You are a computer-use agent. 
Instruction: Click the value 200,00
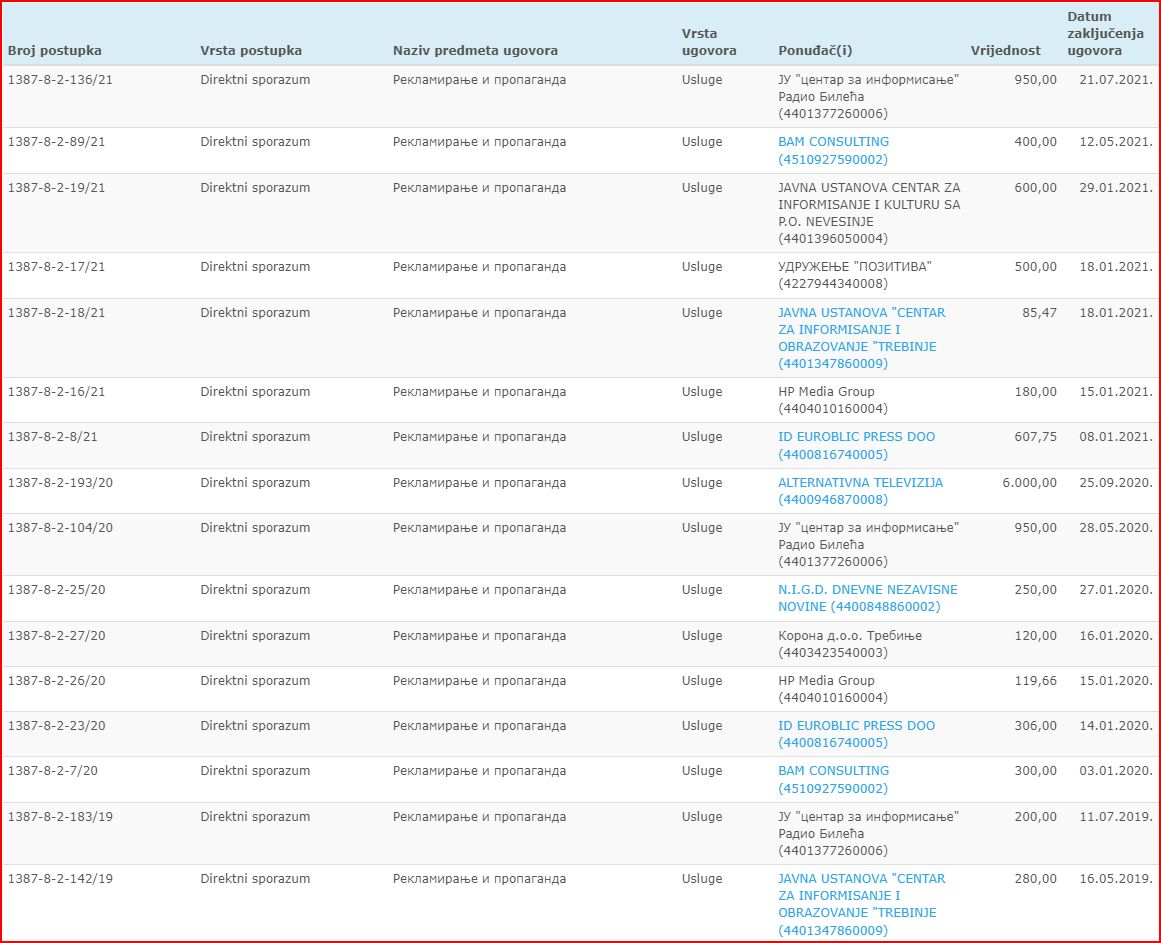(x=1035, y=818)
